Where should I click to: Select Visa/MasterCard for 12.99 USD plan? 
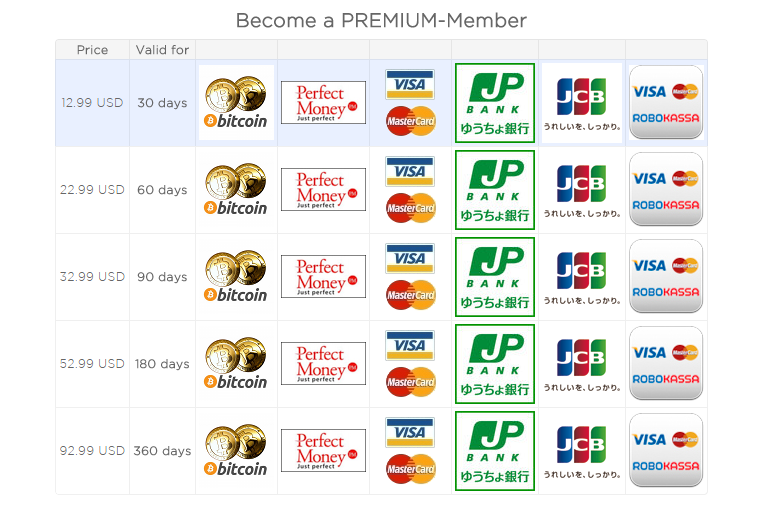pyautogui.click(x=410, y=103)
